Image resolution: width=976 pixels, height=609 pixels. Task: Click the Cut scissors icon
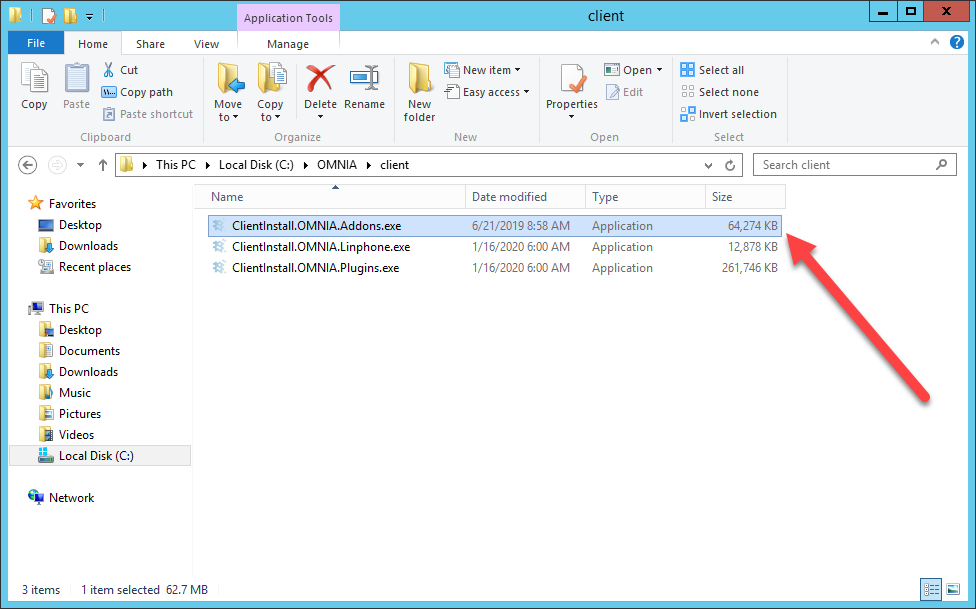pyautogui.click(x=109, y=70)
